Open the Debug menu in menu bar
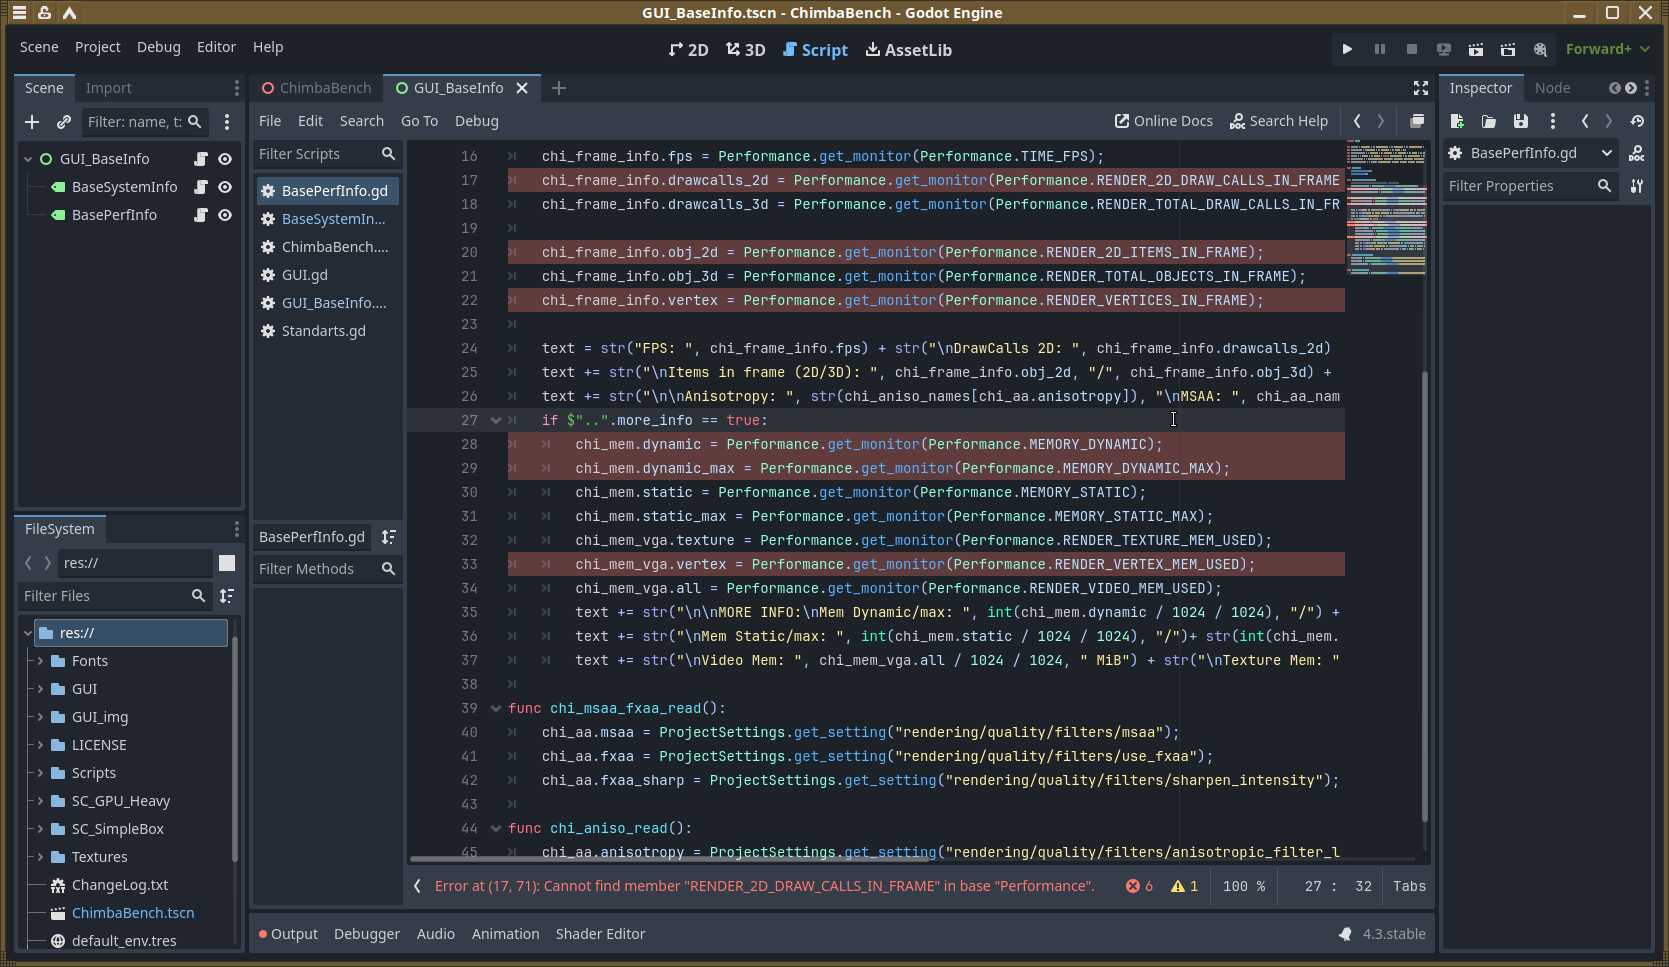The image size is (1669, 967). (158, 47)
